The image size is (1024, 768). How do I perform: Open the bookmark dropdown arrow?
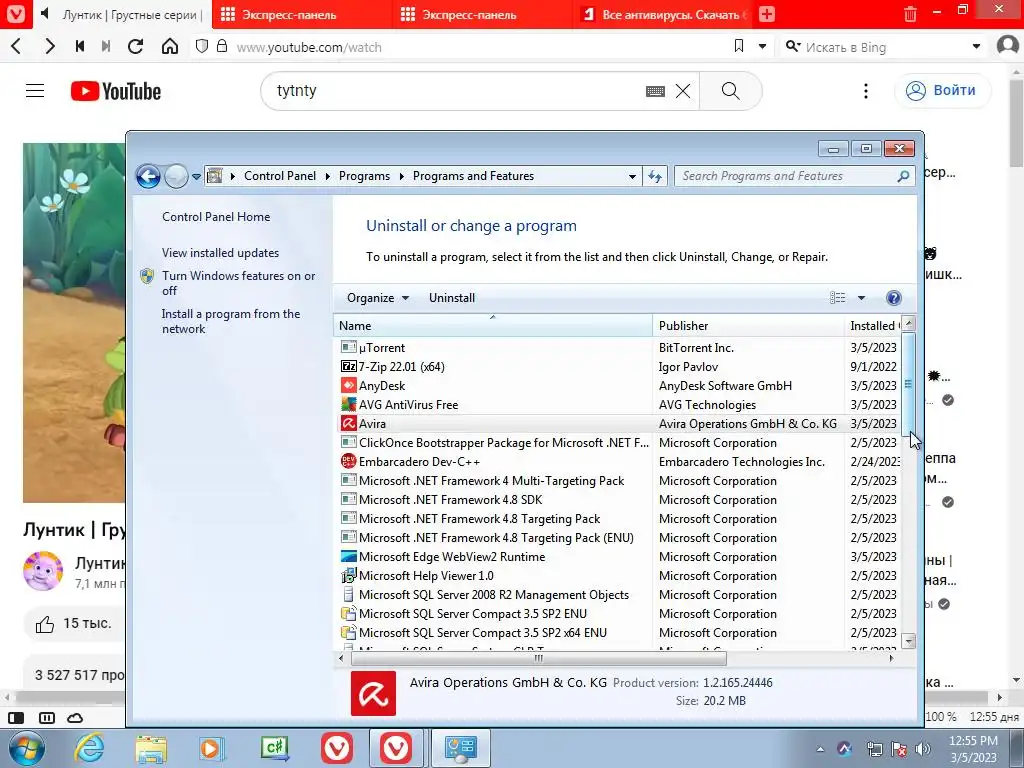(x=762, y=46)
